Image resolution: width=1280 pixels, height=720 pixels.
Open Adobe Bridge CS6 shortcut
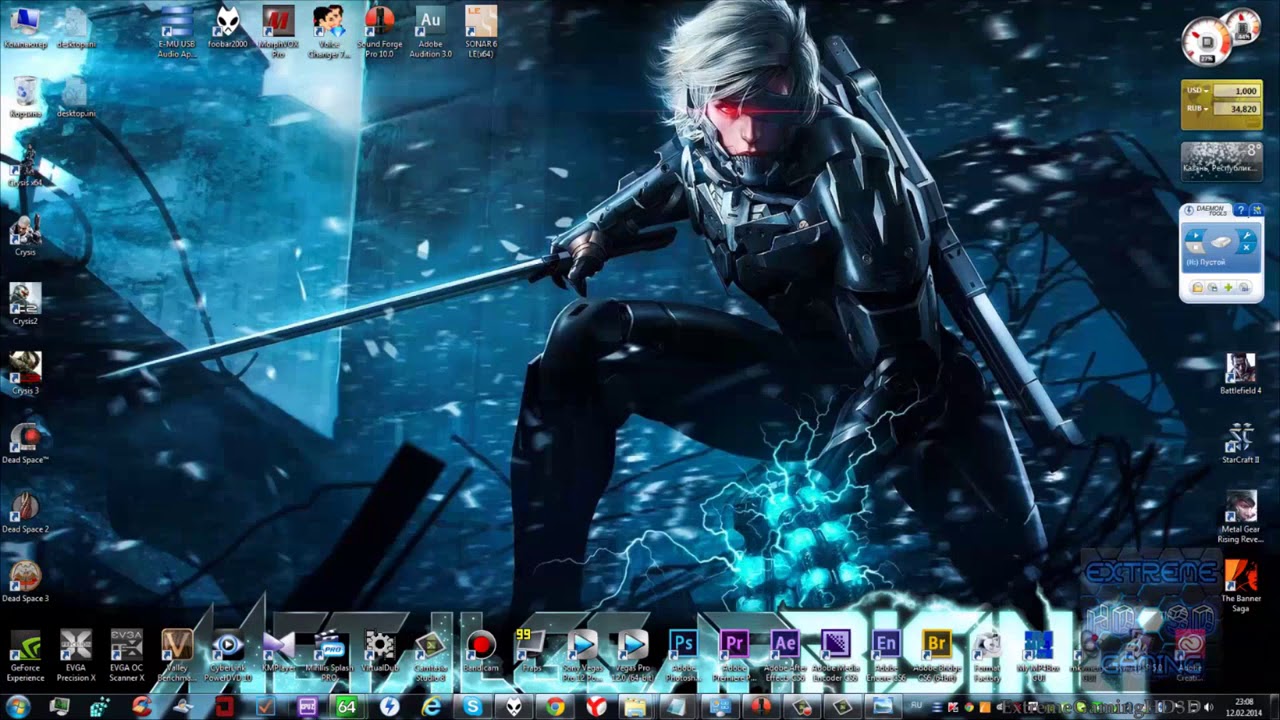(x=937, y=655)
